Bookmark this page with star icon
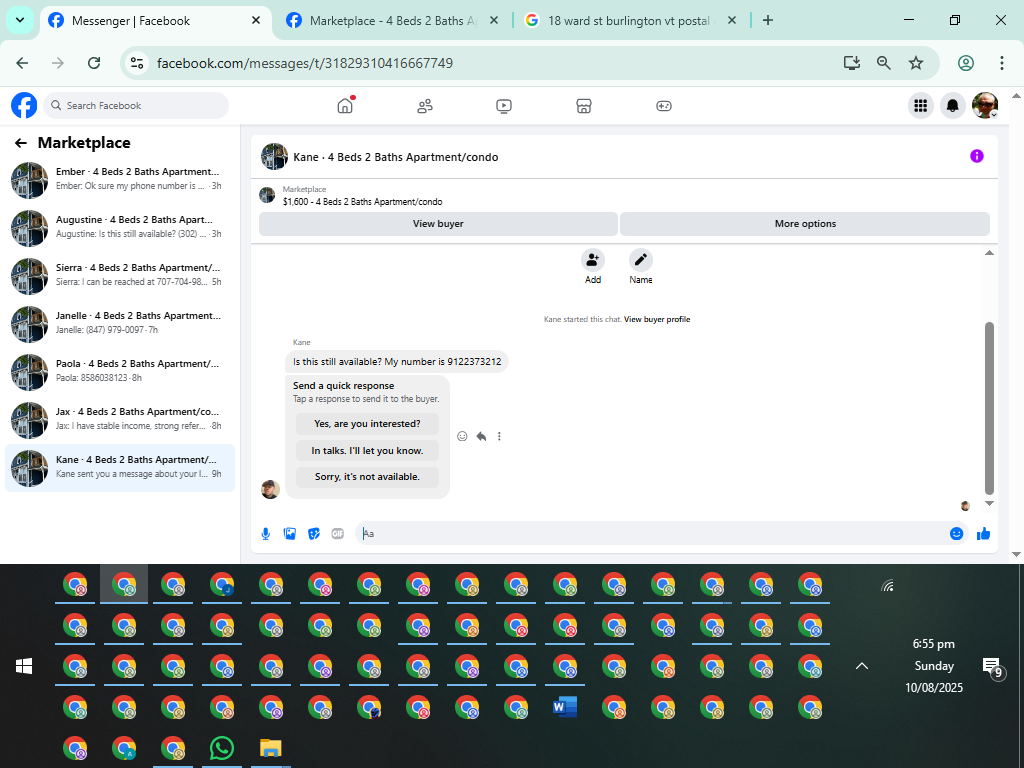Viewport: 1024px width, 768px height. 916,63
